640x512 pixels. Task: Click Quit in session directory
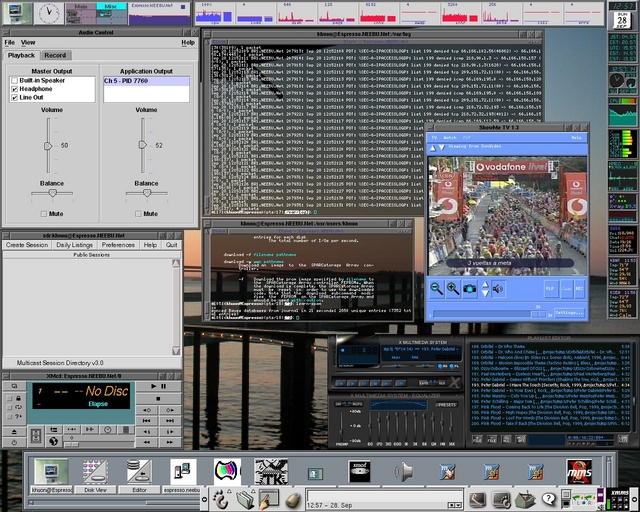[171, 245]
